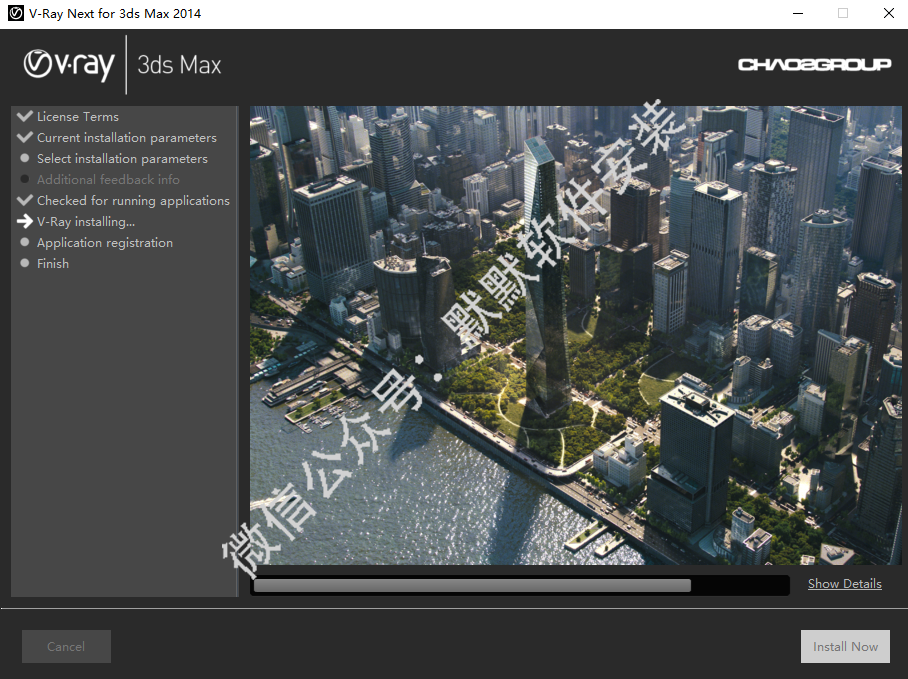The width and height of the screenshot is (908, 679).
Task: Click the checkmark beside Checked for running applications
Action: pos(25,200)
